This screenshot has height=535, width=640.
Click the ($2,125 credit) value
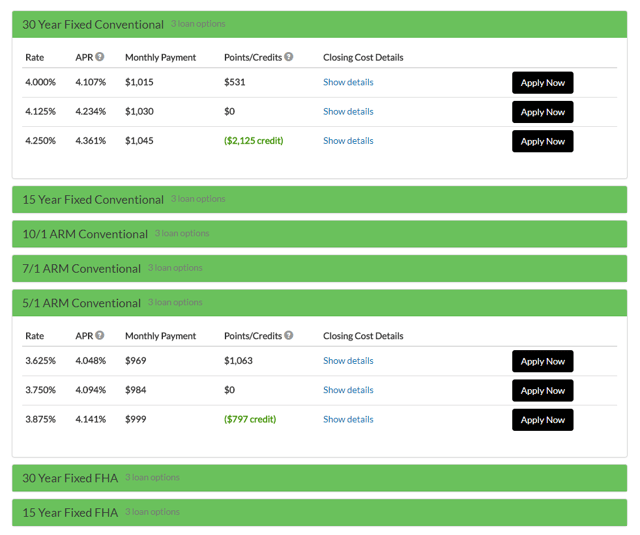pyautogui.click(x=253, y=141)
